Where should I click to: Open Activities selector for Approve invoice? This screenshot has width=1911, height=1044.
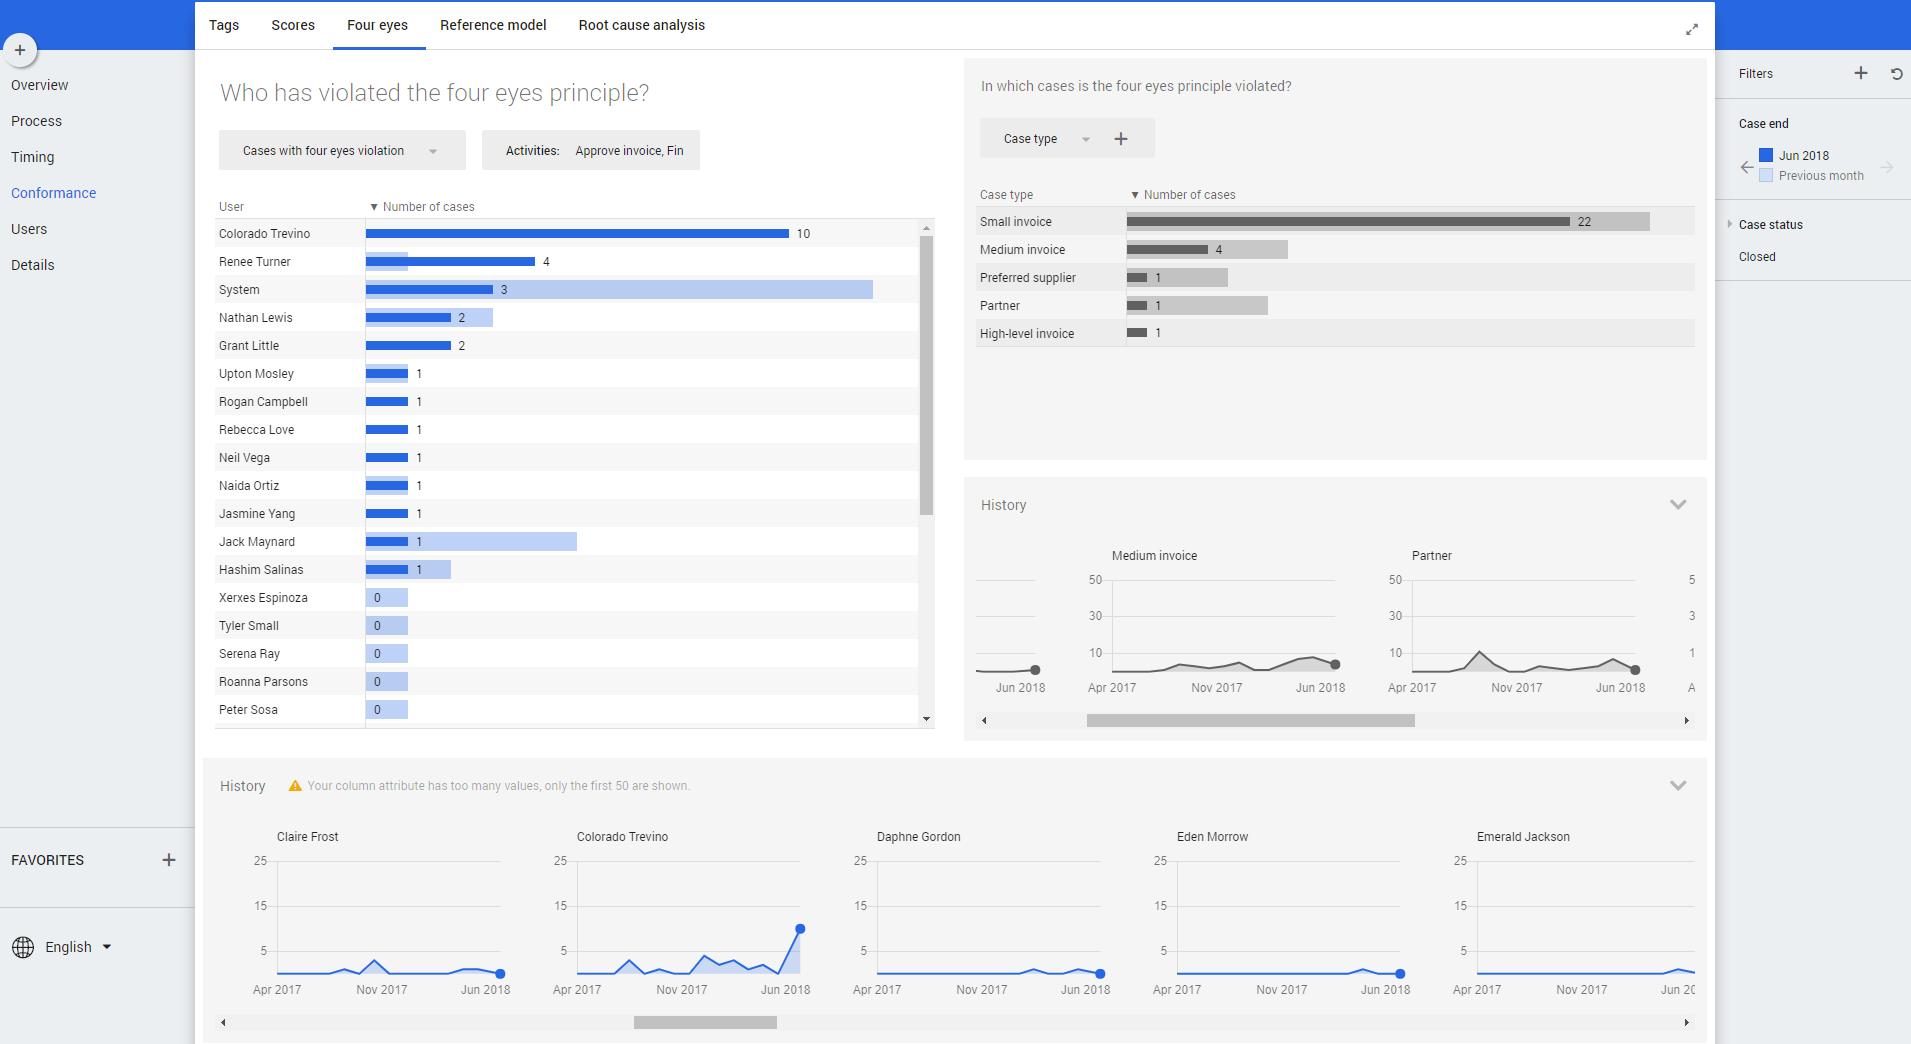point(591,151)
